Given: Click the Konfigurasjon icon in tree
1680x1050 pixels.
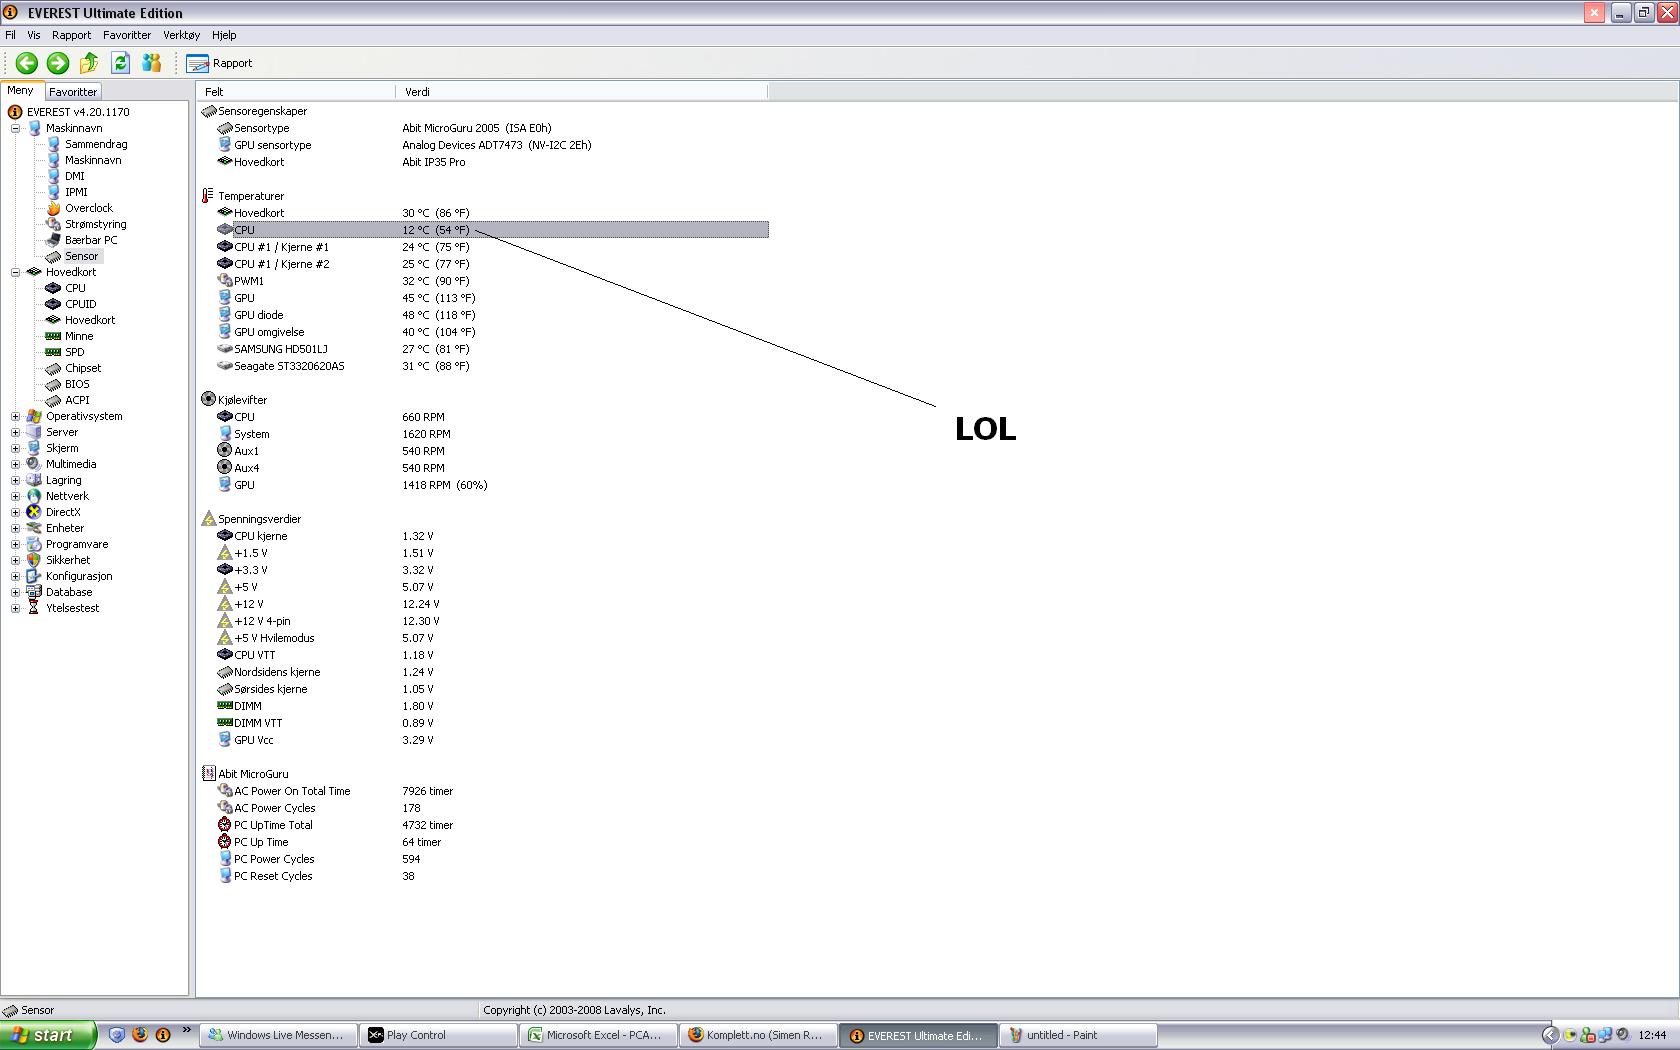Looking at the screenshot, I should coord(34,576).
